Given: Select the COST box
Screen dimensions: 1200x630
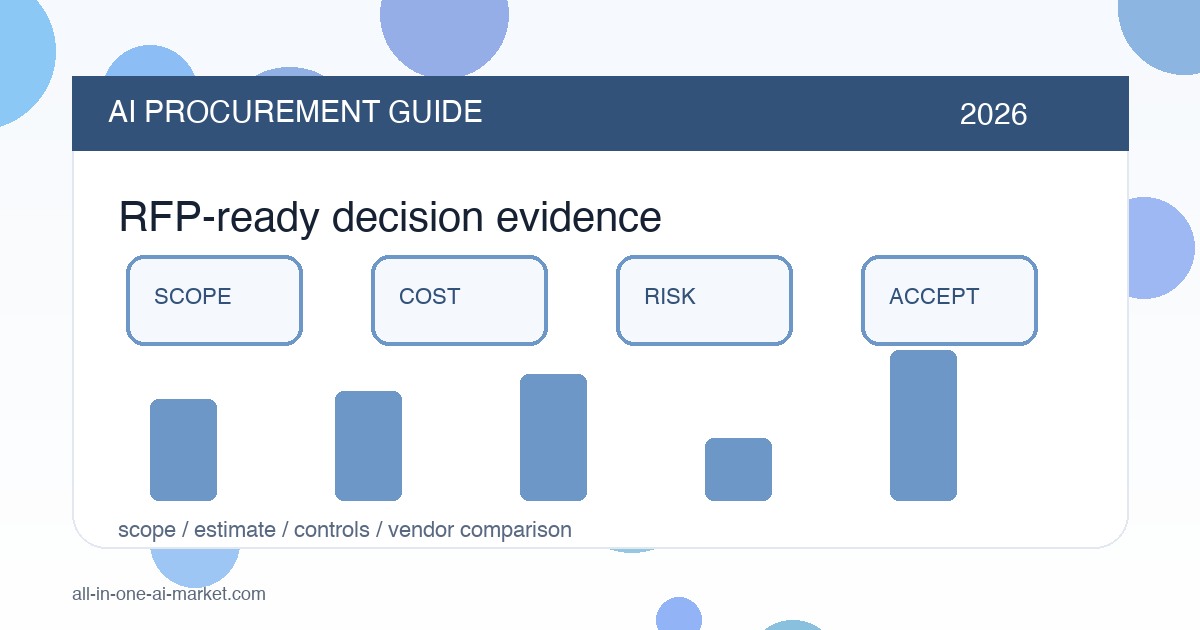Looking at the screenshot, I should click(x=459, y=300).
